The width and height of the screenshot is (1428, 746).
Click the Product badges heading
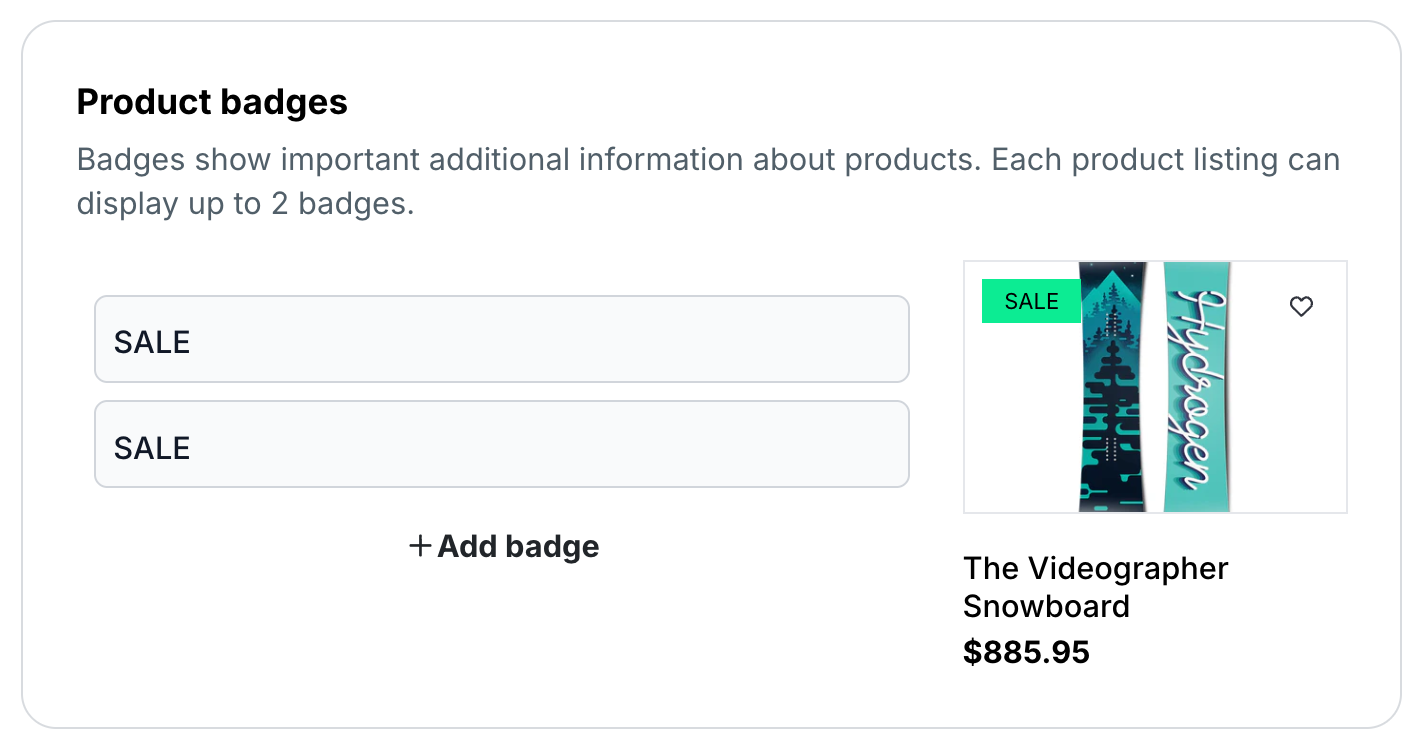[212, 102]
